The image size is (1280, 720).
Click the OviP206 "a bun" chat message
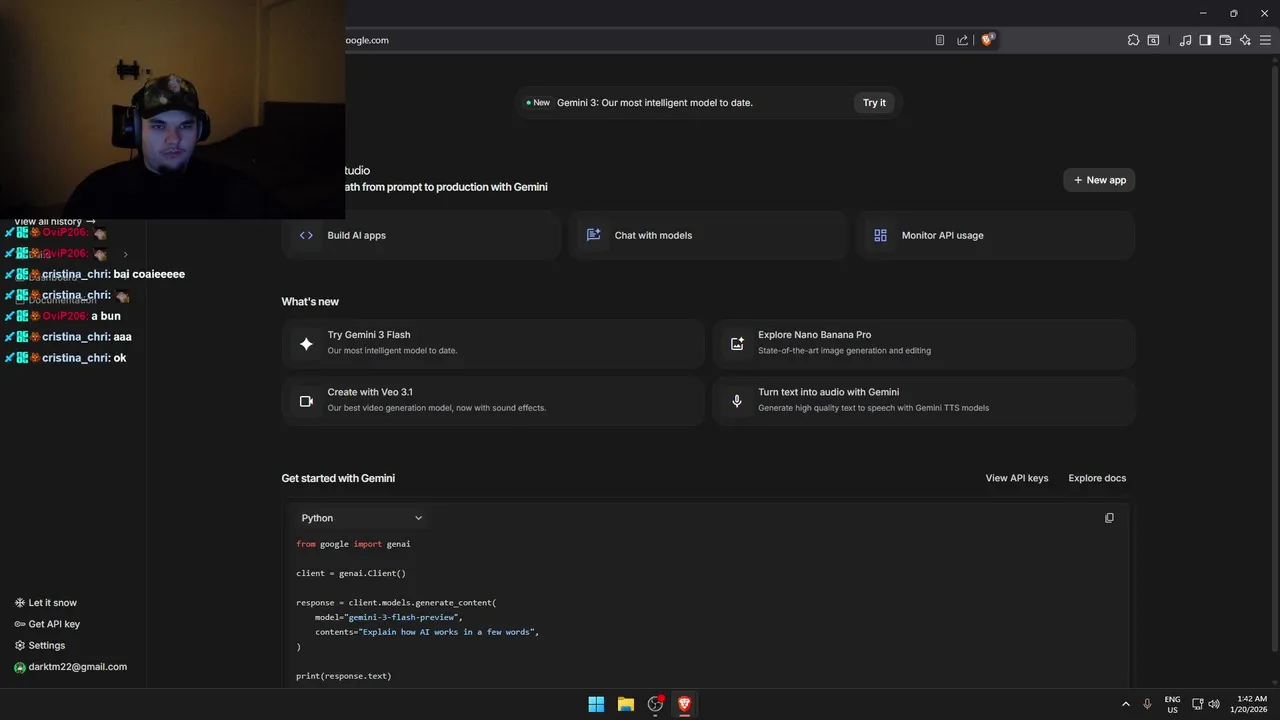click(62, 316)
